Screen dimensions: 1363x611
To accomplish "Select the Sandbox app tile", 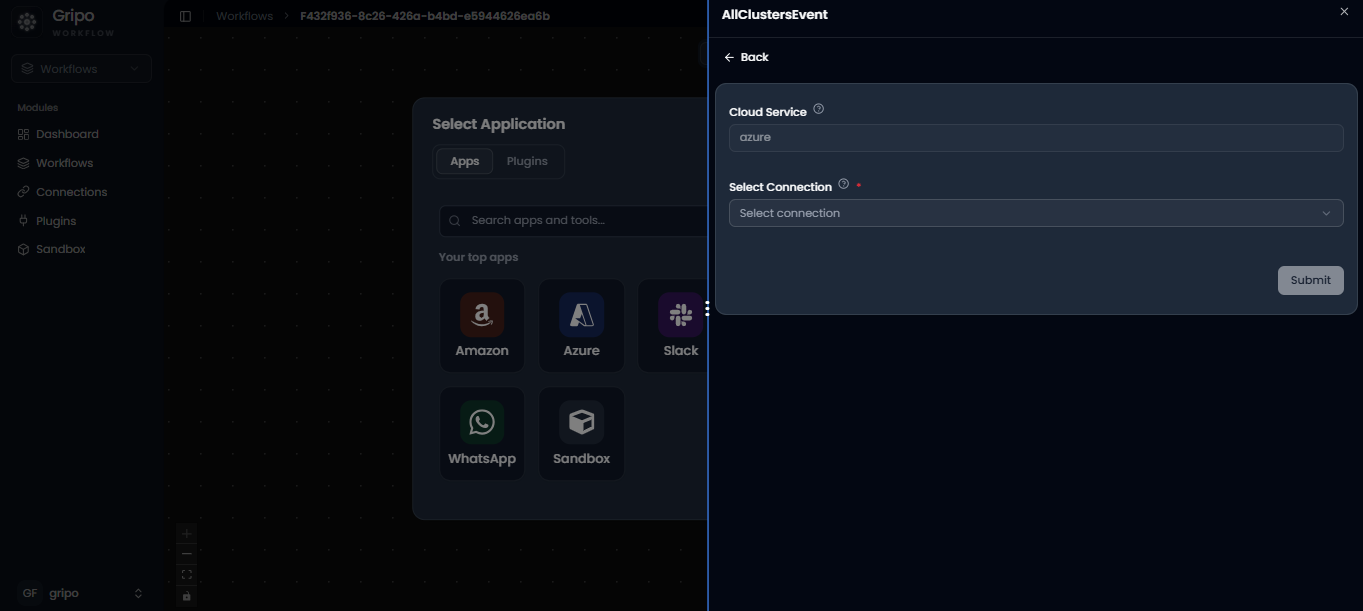I will [581, 434].
